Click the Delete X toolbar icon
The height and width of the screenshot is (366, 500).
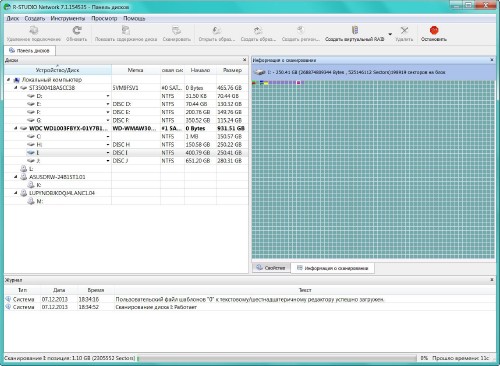404,31
